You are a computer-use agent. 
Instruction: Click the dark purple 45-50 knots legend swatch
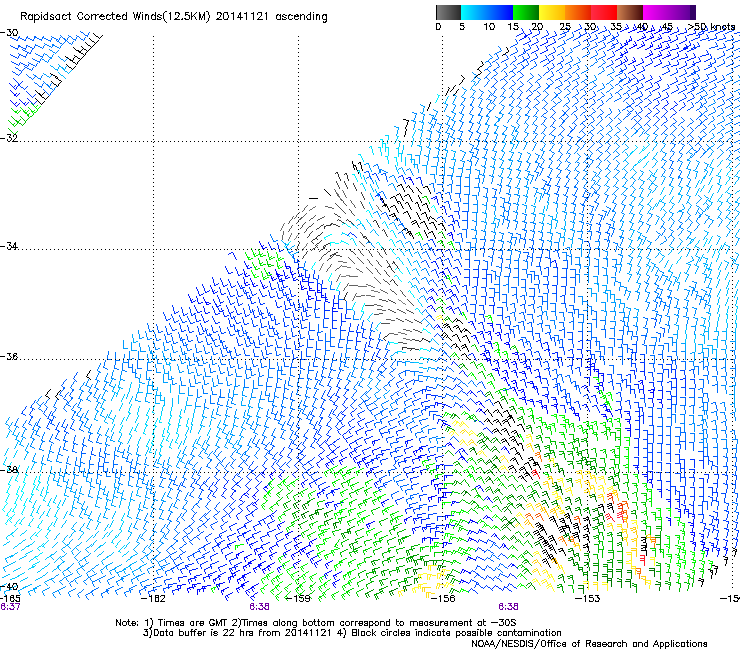[682, 12]
